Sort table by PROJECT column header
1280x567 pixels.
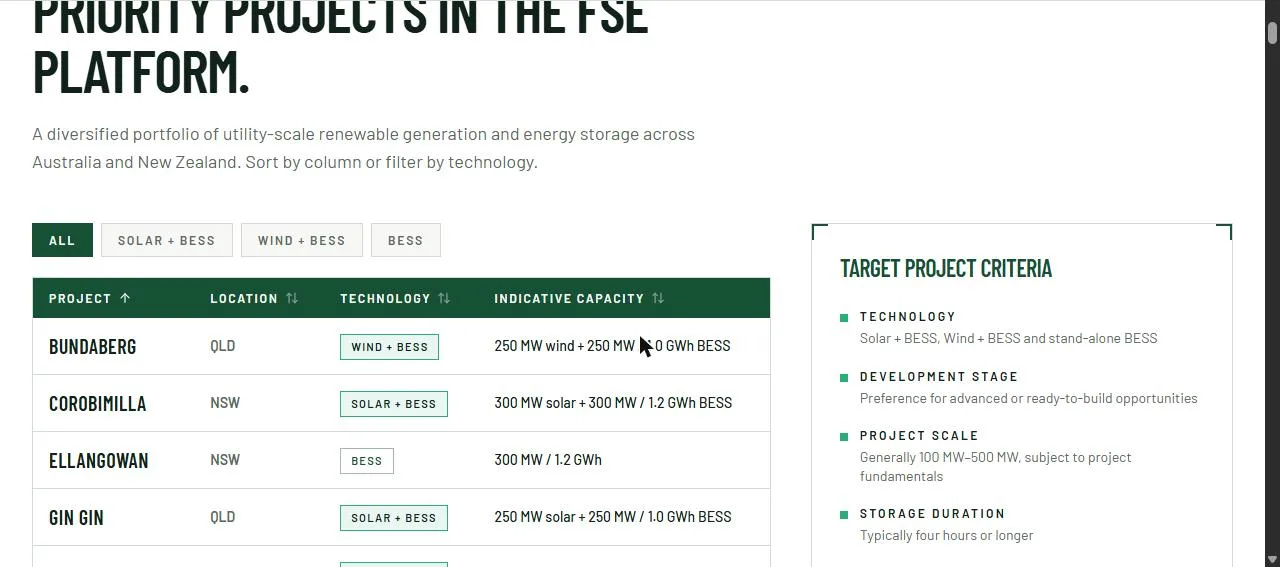[x=90, y=298]
